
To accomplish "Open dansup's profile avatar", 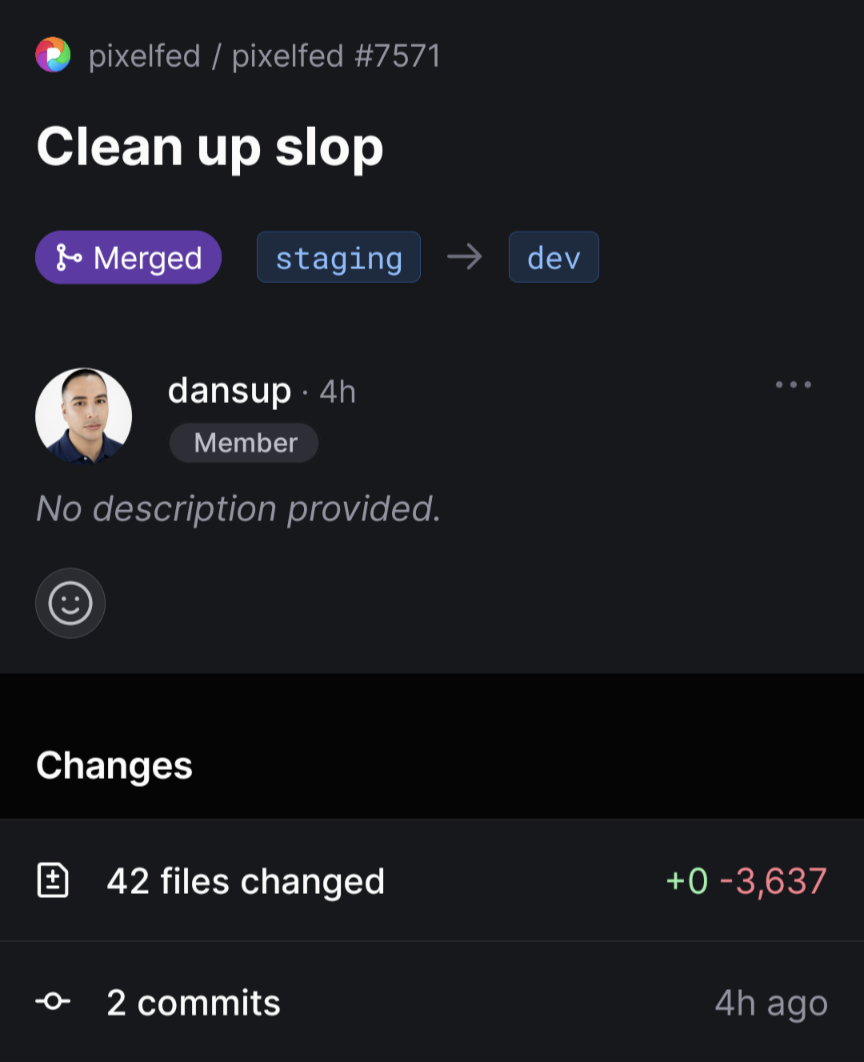I will [x=83, y=416].
